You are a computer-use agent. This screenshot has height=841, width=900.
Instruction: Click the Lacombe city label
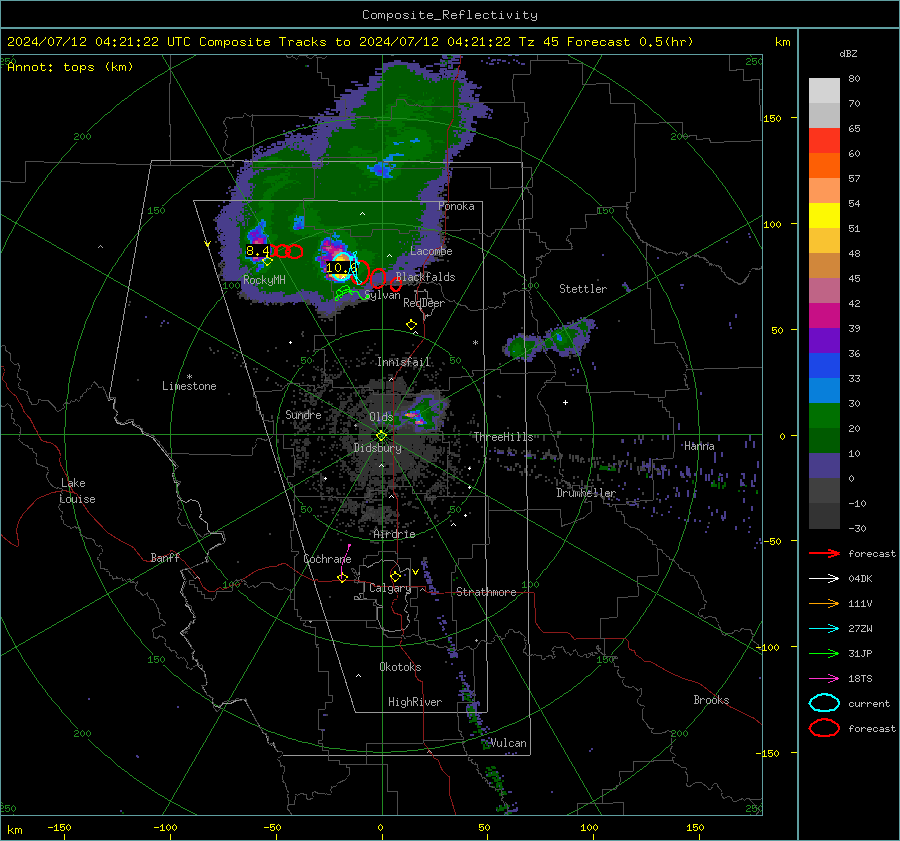click(x=431, y=251)
